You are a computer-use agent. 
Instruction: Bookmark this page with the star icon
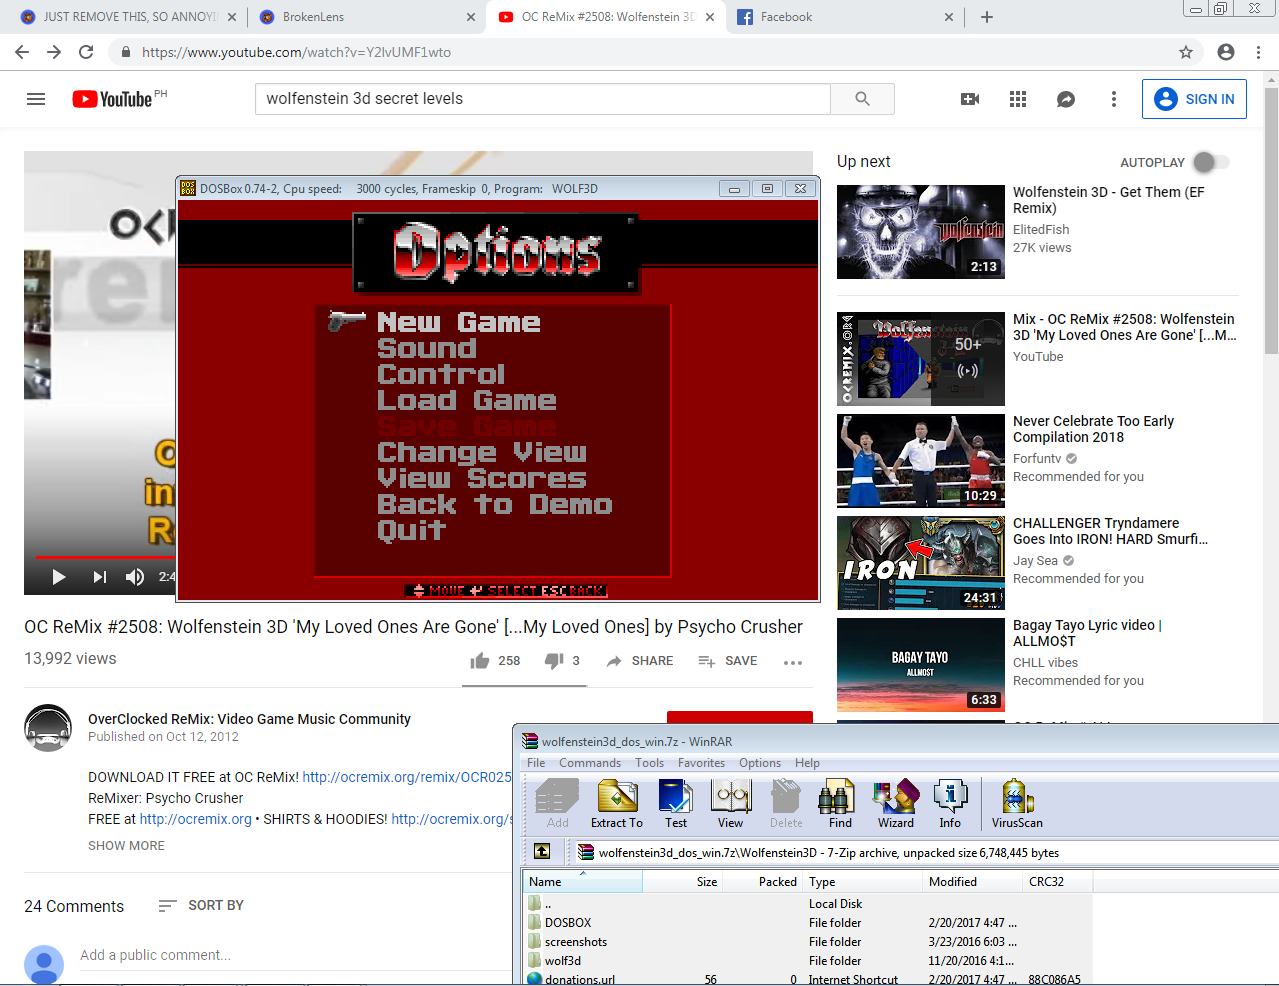pyautogui.click(x=1186, y=52)
